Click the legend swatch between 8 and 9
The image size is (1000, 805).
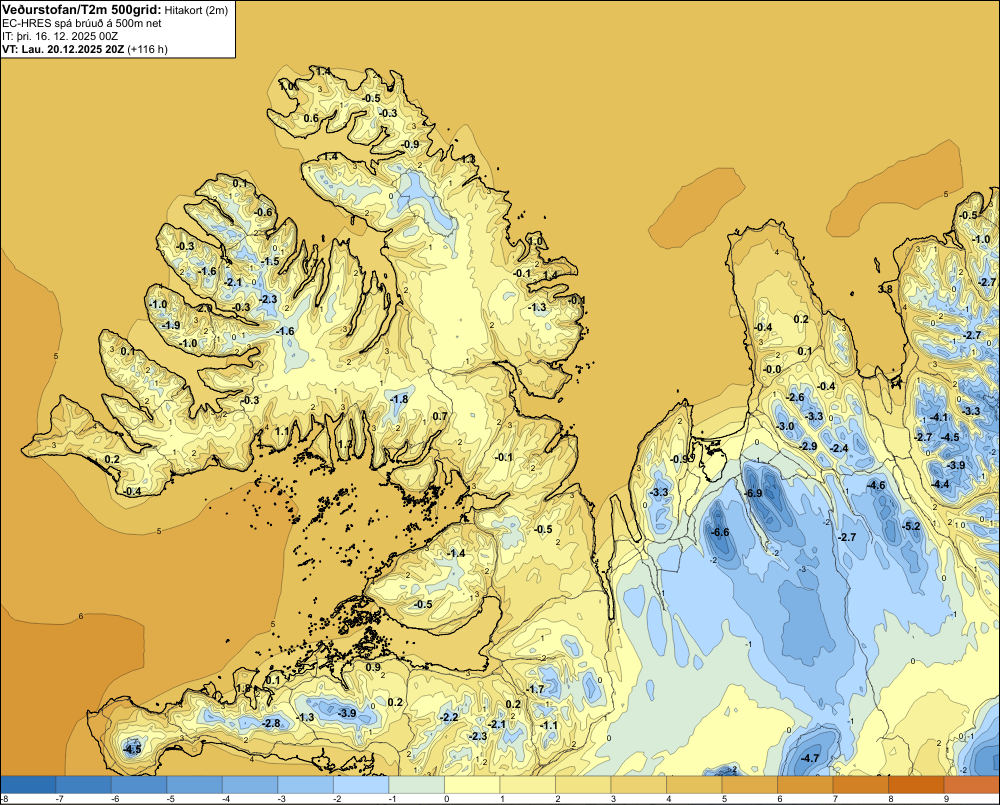pyautogui.click(x=916, y=785)
